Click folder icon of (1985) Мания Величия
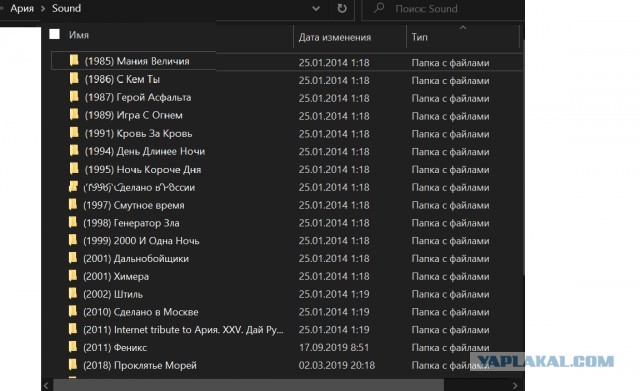The image size is (640, 391). coord(74,60)
